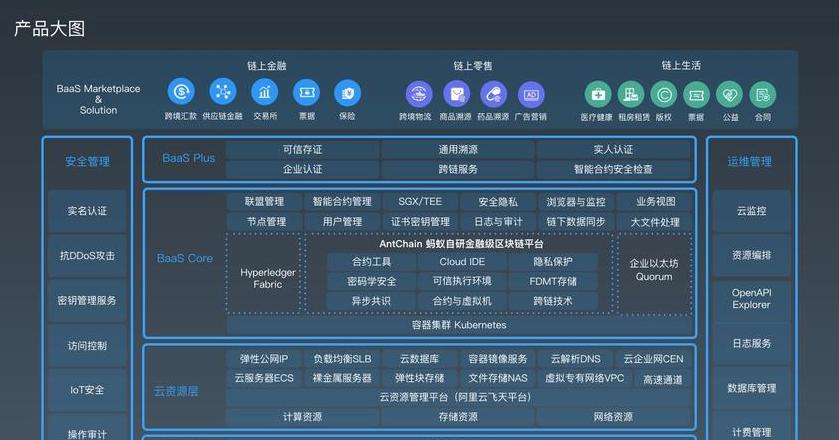The image size is (839, 440).
Task: Select the 供应链金融 network icon
Action: click(x=223, y=92)
